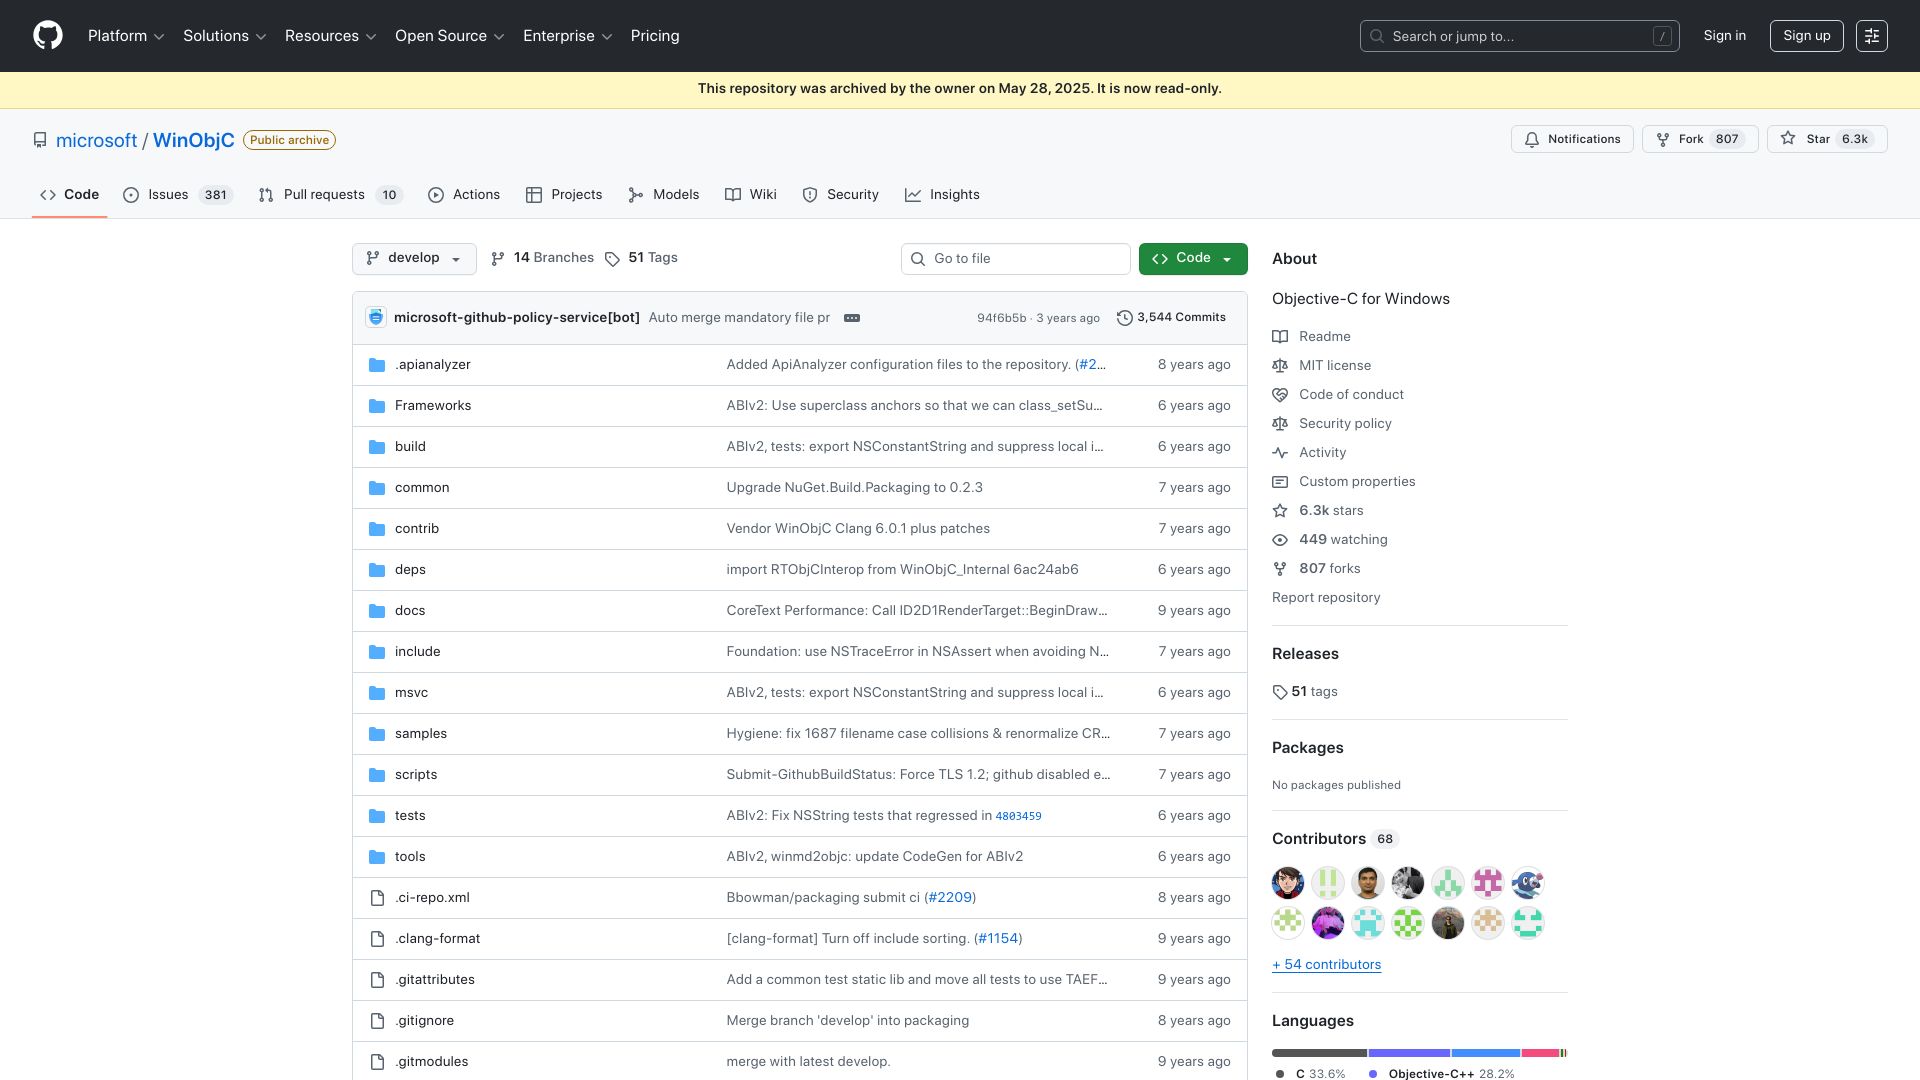Go to the Actions tab
Viewport: 1920px width, 1080px height.
(x=464, y=195)
